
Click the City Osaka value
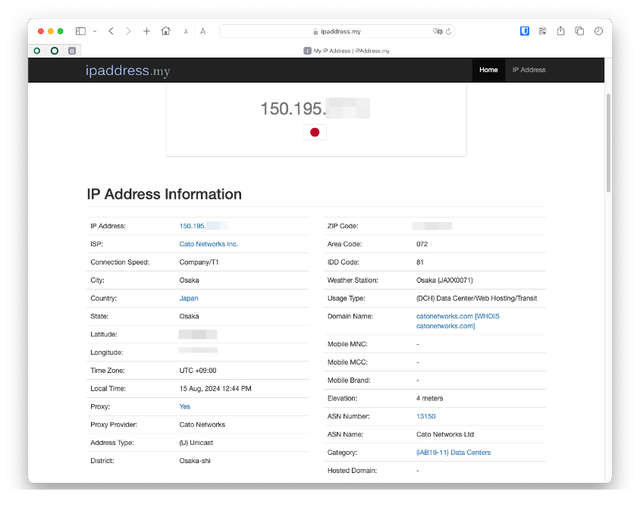pos(189,280)
